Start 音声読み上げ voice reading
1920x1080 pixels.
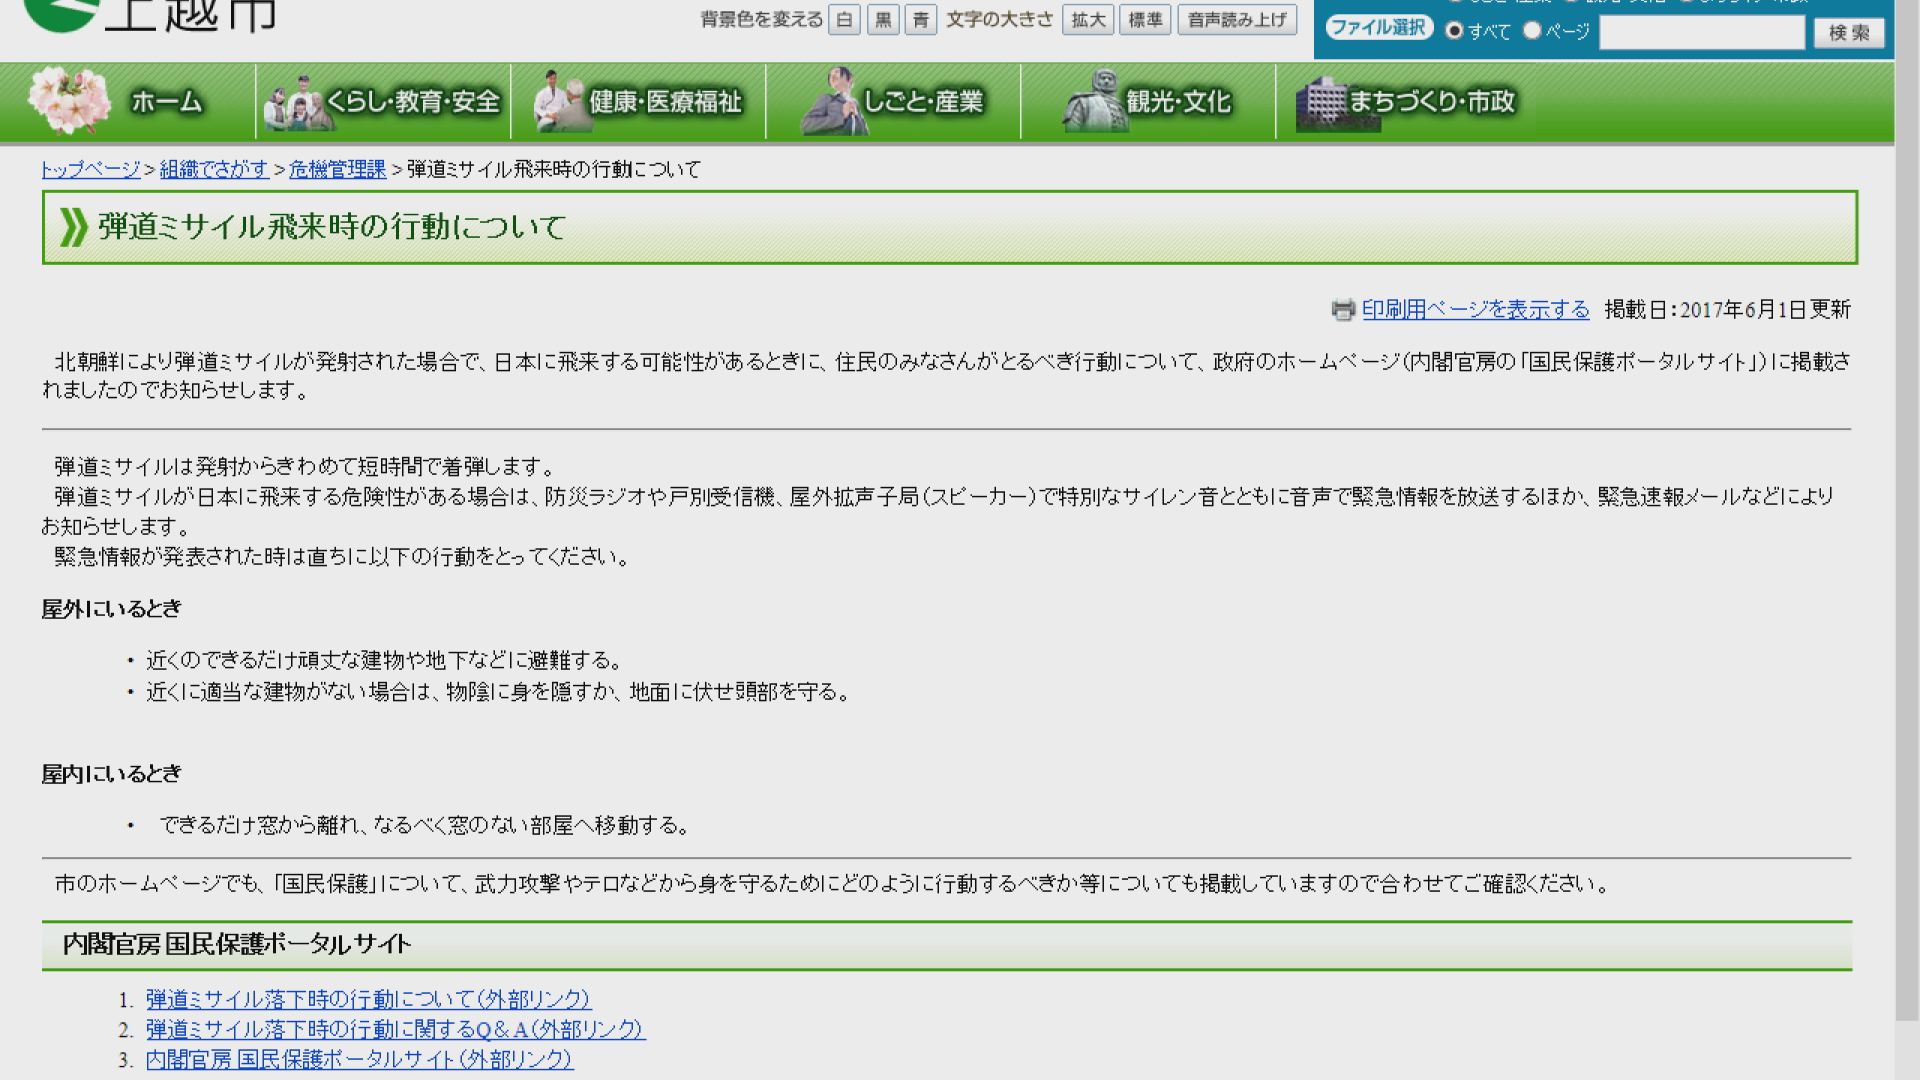[1236, 20]
